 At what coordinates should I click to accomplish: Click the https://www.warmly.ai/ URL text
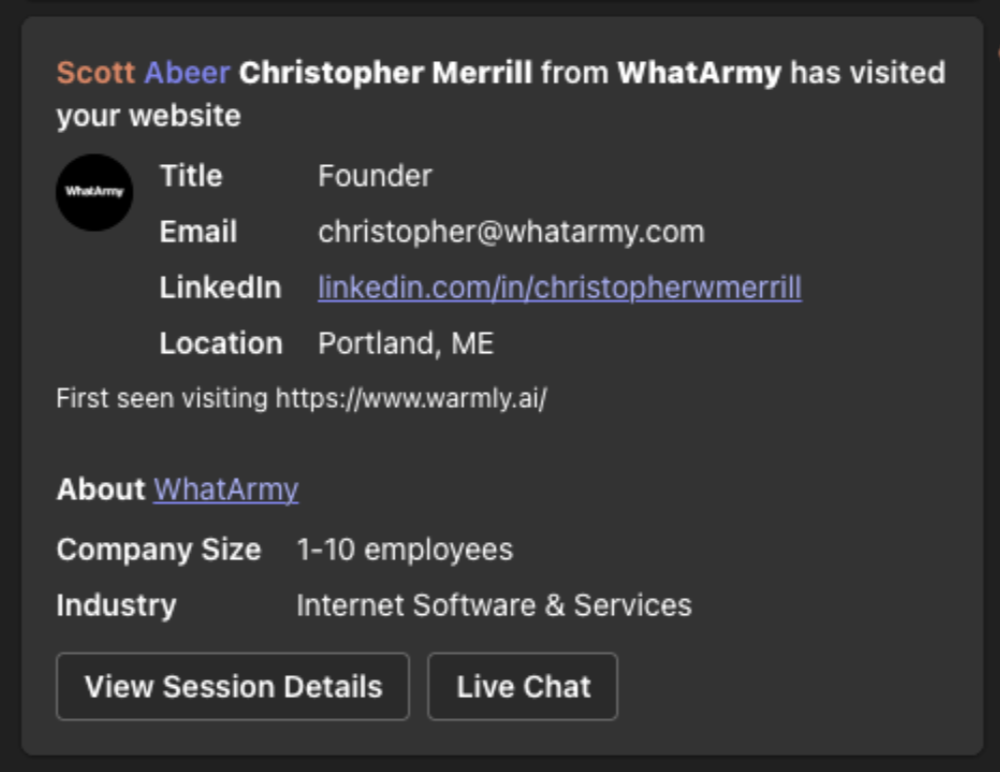click(411, 398)
